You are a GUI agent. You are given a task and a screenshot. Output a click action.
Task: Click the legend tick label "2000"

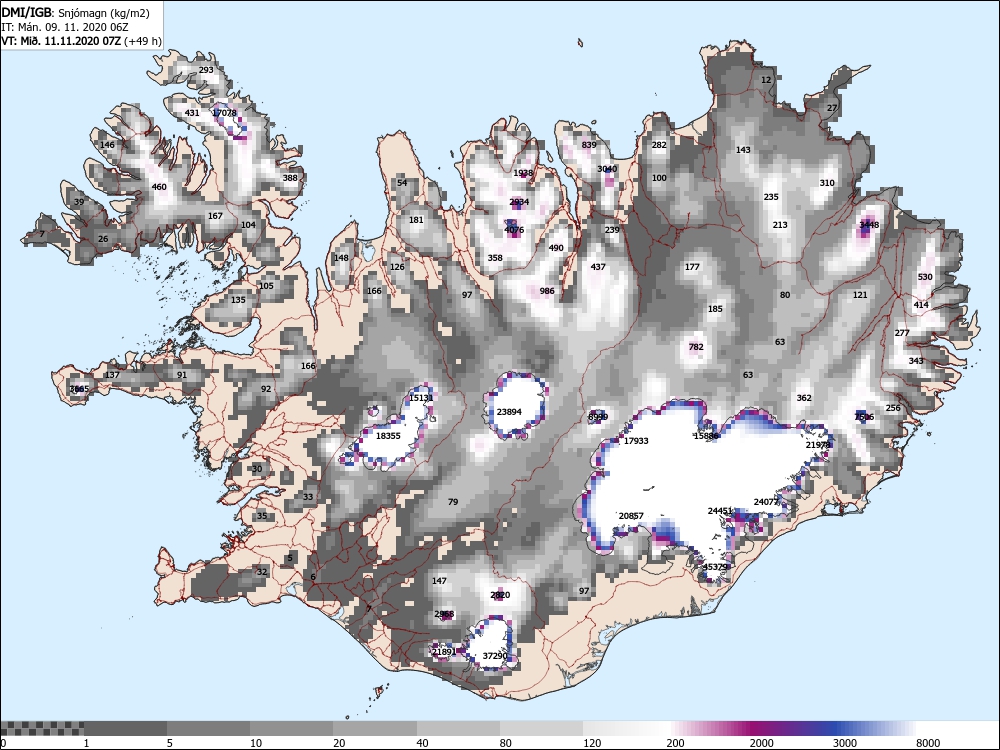coord(761,743)
